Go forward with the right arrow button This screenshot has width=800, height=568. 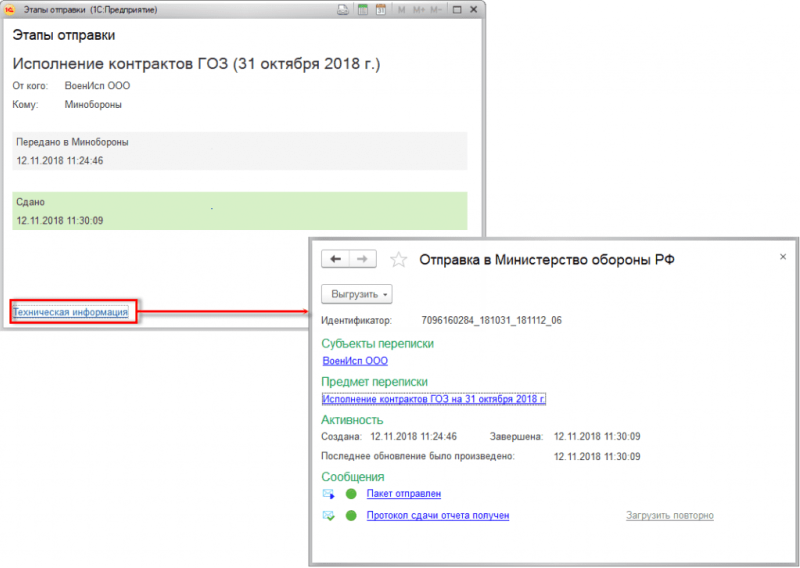[363, 259]
